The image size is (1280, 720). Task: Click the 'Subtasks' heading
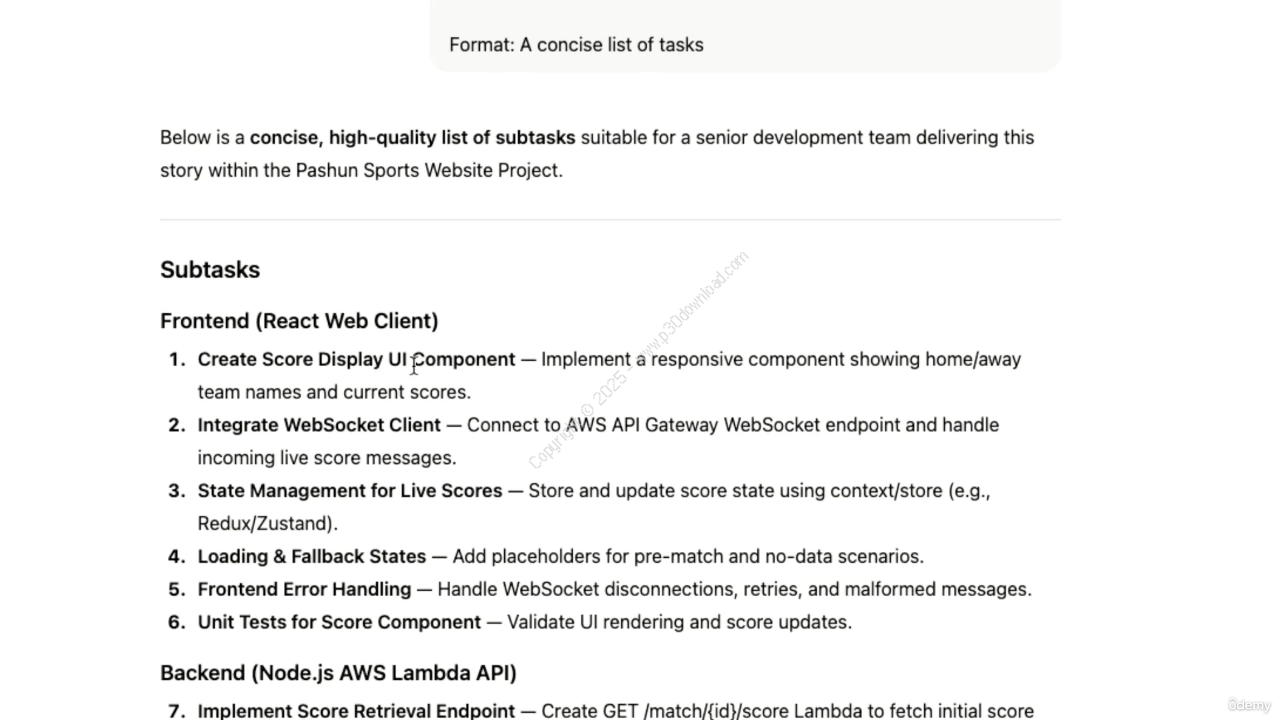[210, 270]
